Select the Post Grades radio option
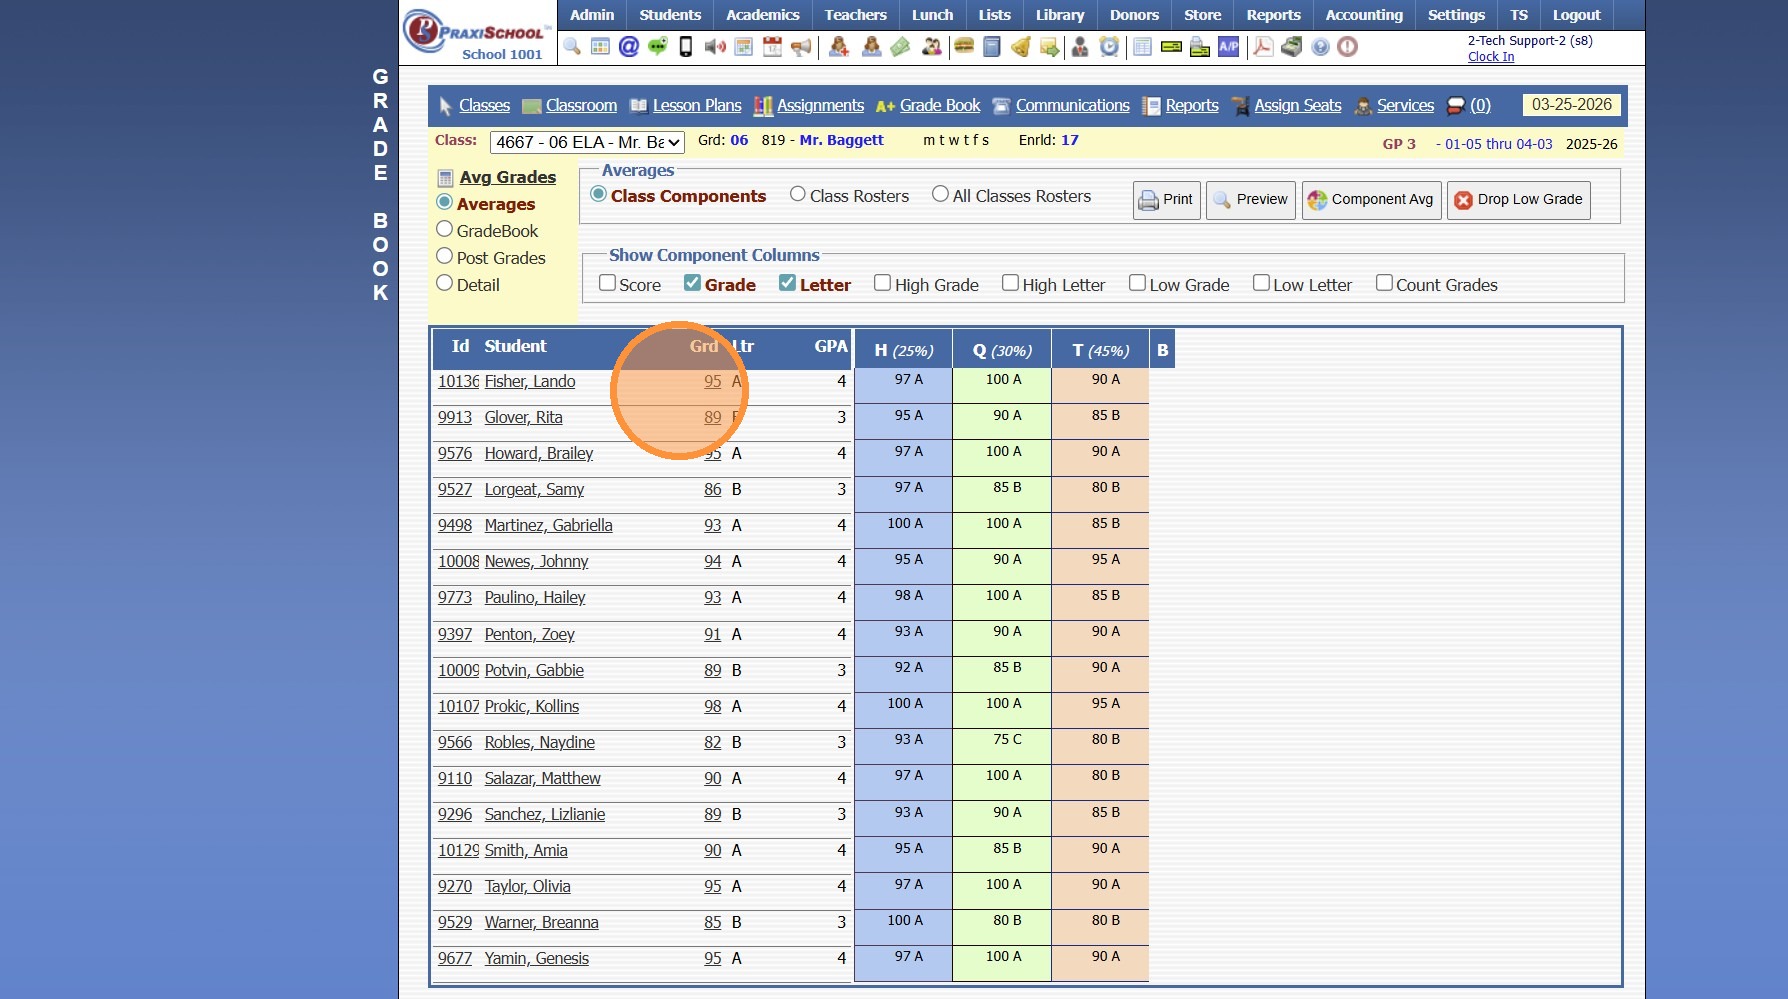Viewport: 1788px width, 999px height. coord(445,256)
